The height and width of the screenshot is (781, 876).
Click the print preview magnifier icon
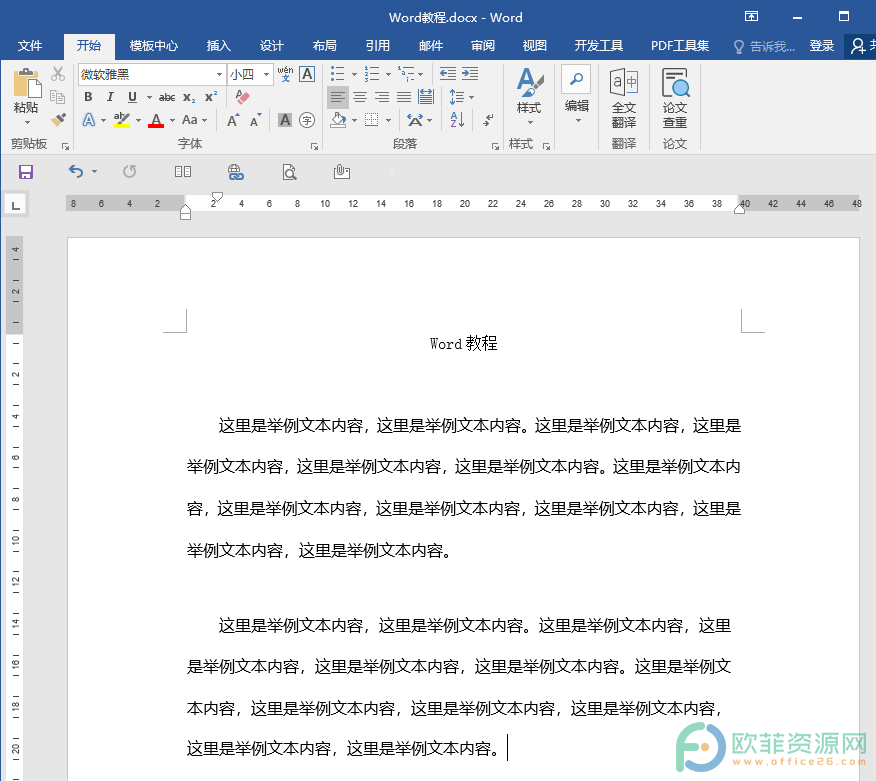[x=289, y=172]
